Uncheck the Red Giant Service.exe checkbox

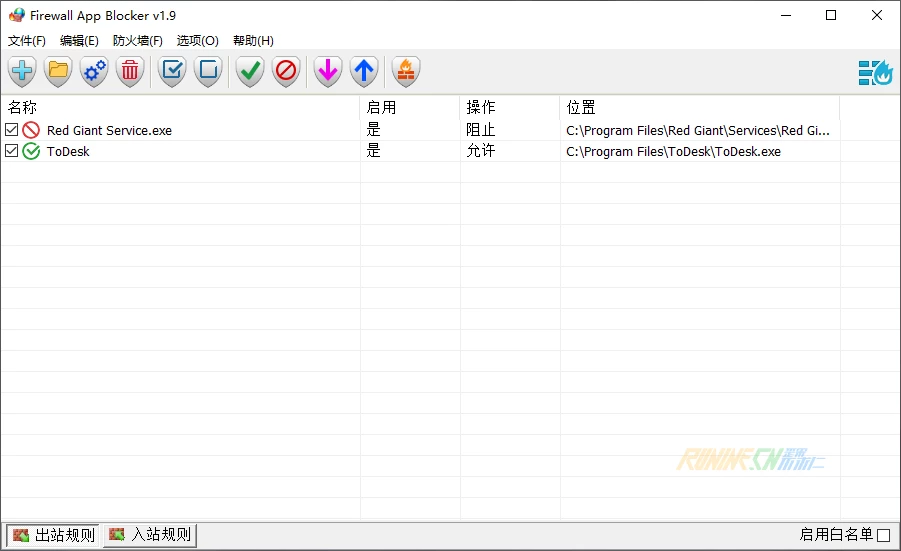coord(12,130)
